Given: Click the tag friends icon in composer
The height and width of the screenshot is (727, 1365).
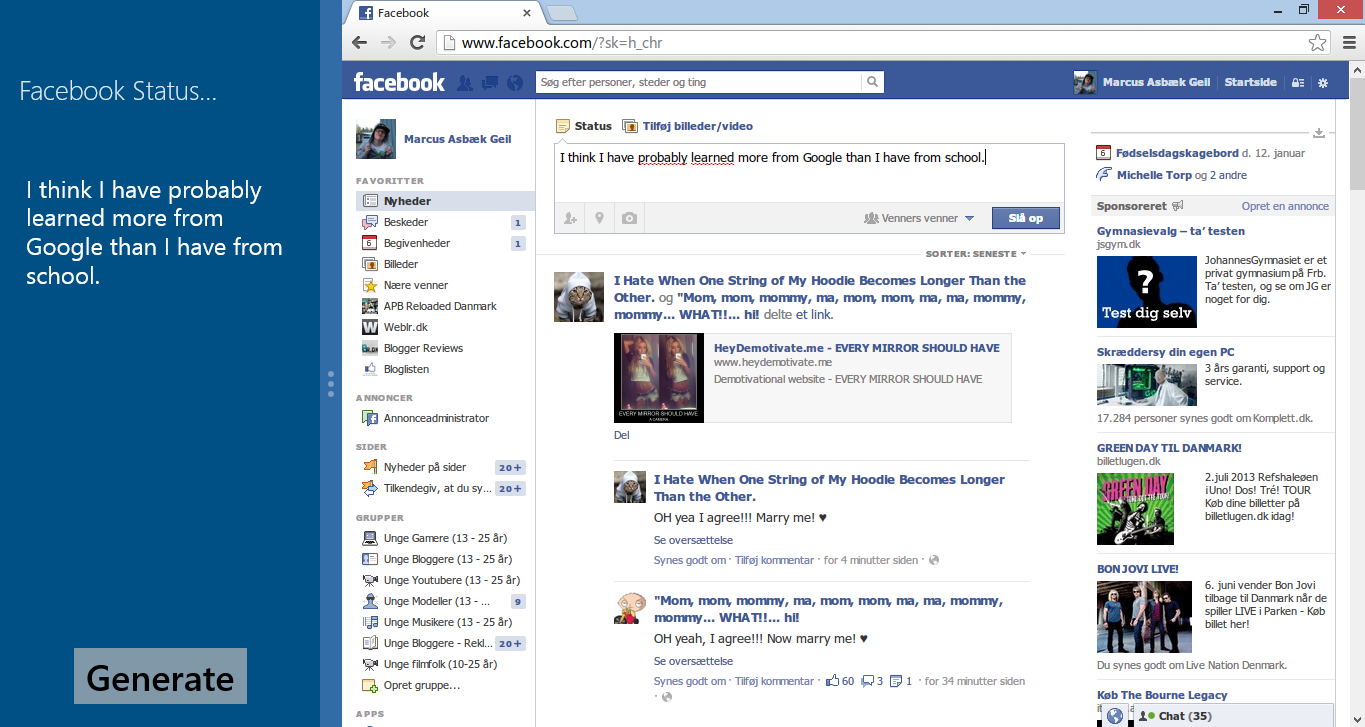Looking at the screenshot, I should click(570, 218).
